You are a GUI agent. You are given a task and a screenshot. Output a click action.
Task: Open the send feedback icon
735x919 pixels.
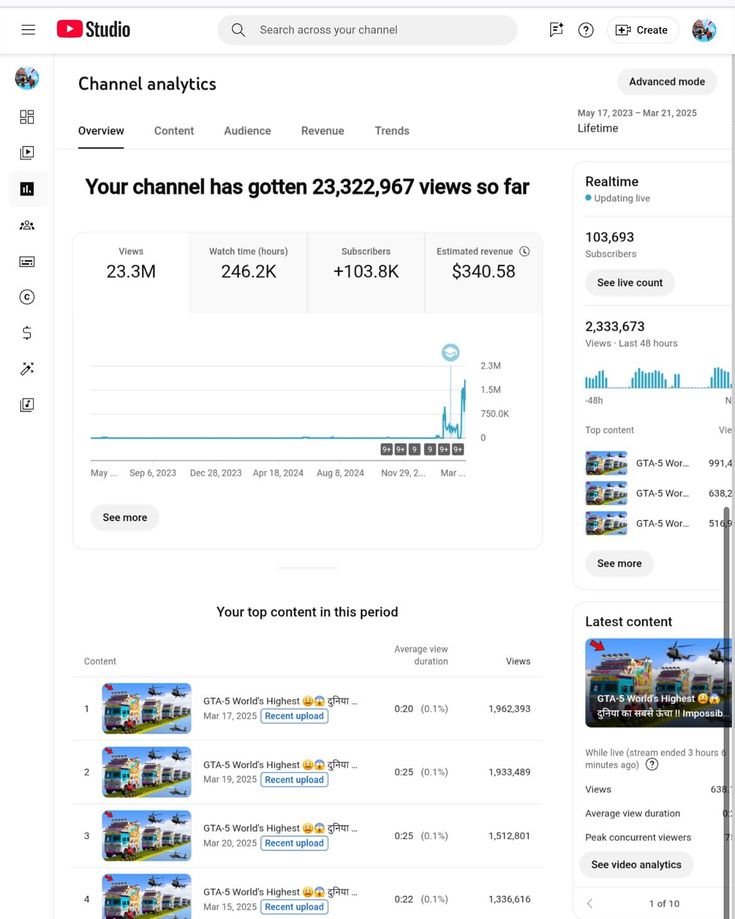click(x=556, y=30)
